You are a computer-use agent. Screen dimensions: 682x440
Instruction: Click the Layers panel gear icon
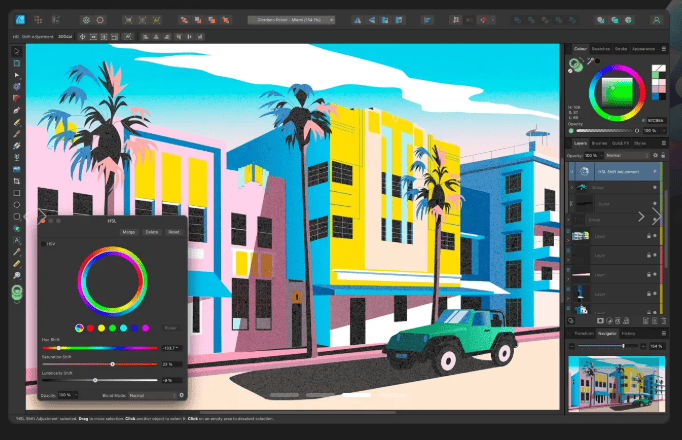[x=655, y=155]
